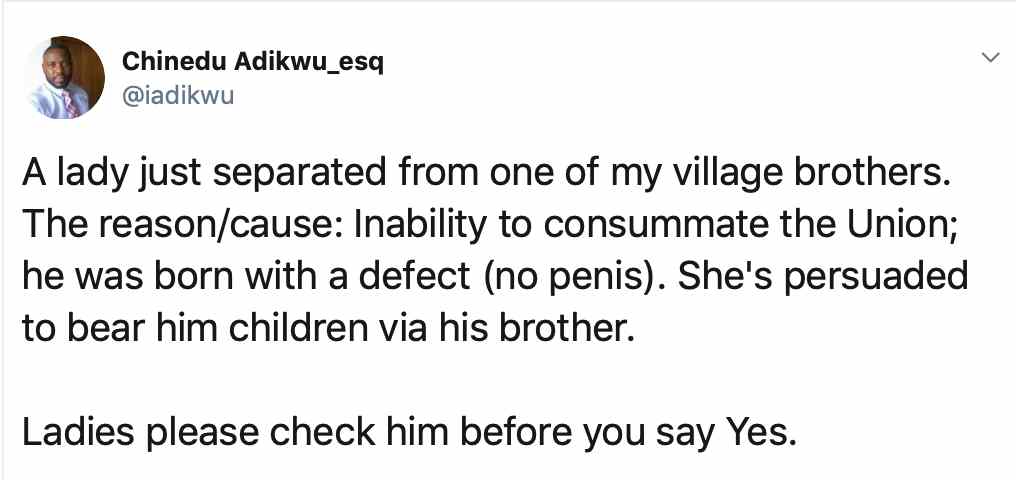The width and height of the screenshot is (1016, 480).
Task: Open the tweet options chevron menu
Action: click(990, 58)
